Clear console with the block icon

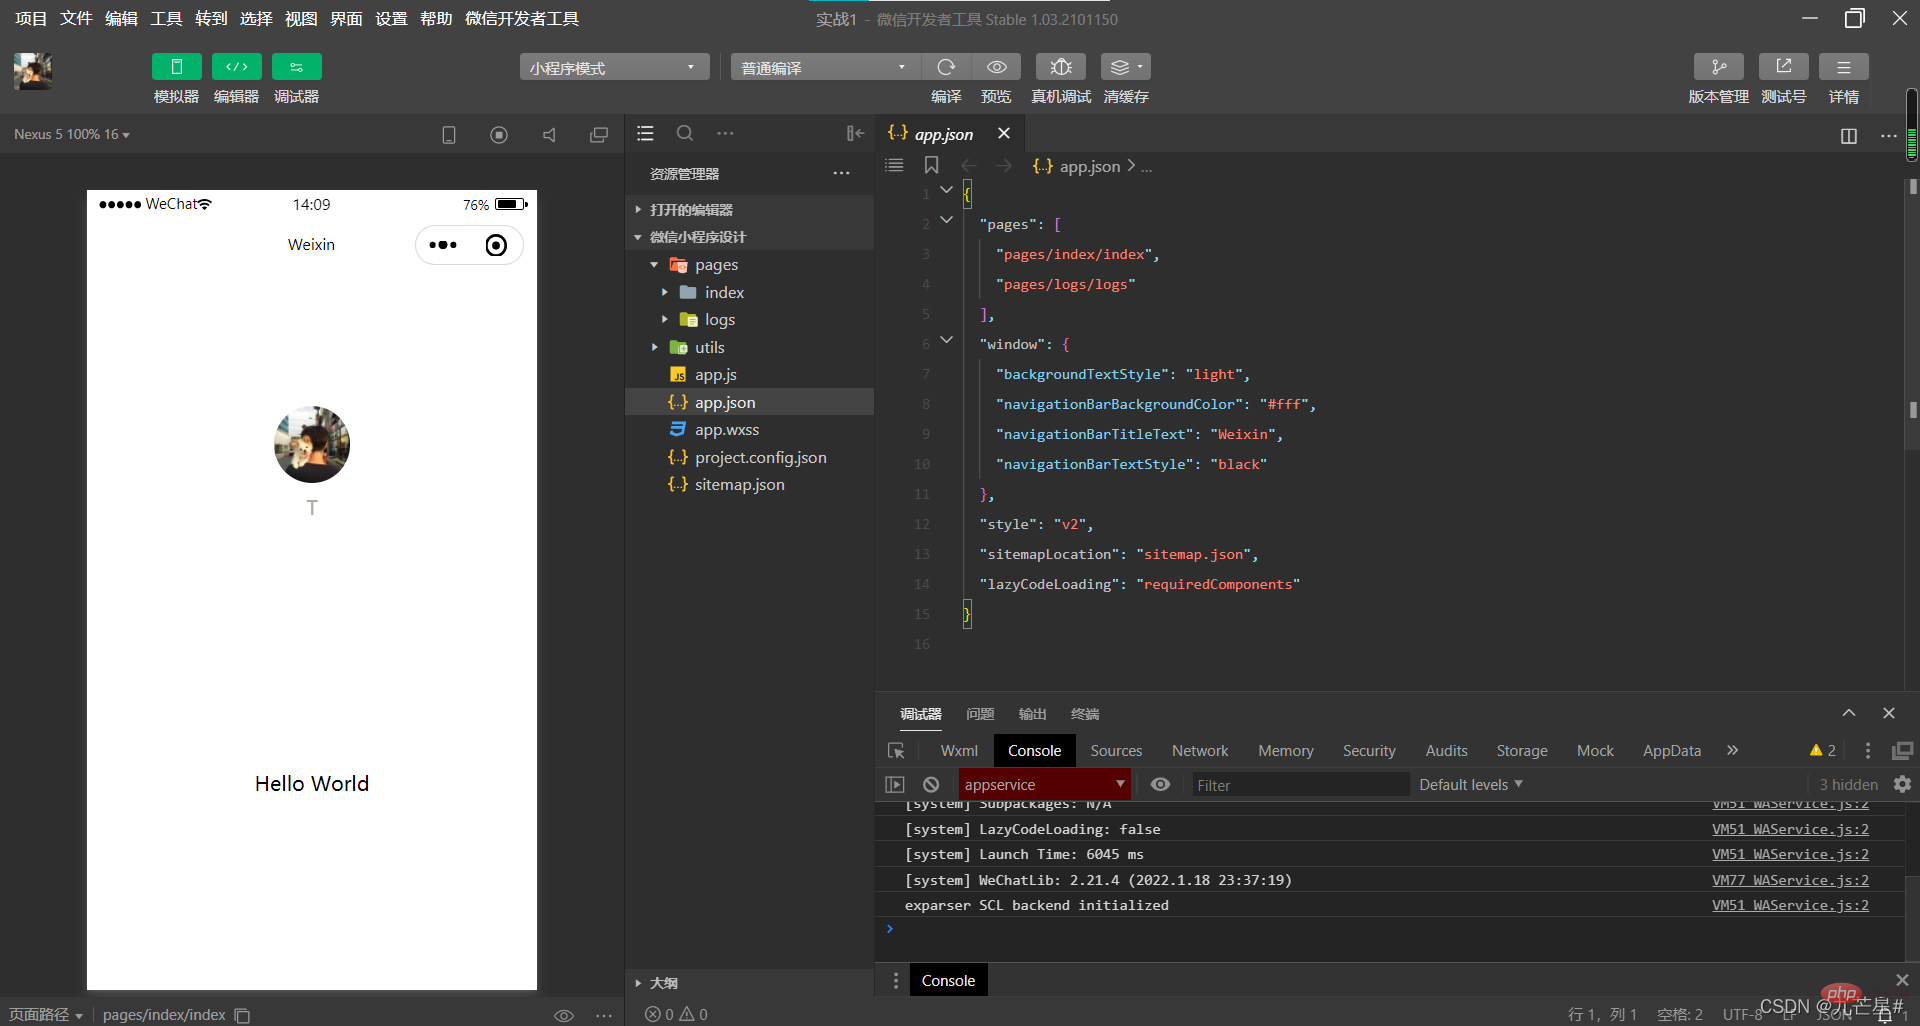click(931, 785)
